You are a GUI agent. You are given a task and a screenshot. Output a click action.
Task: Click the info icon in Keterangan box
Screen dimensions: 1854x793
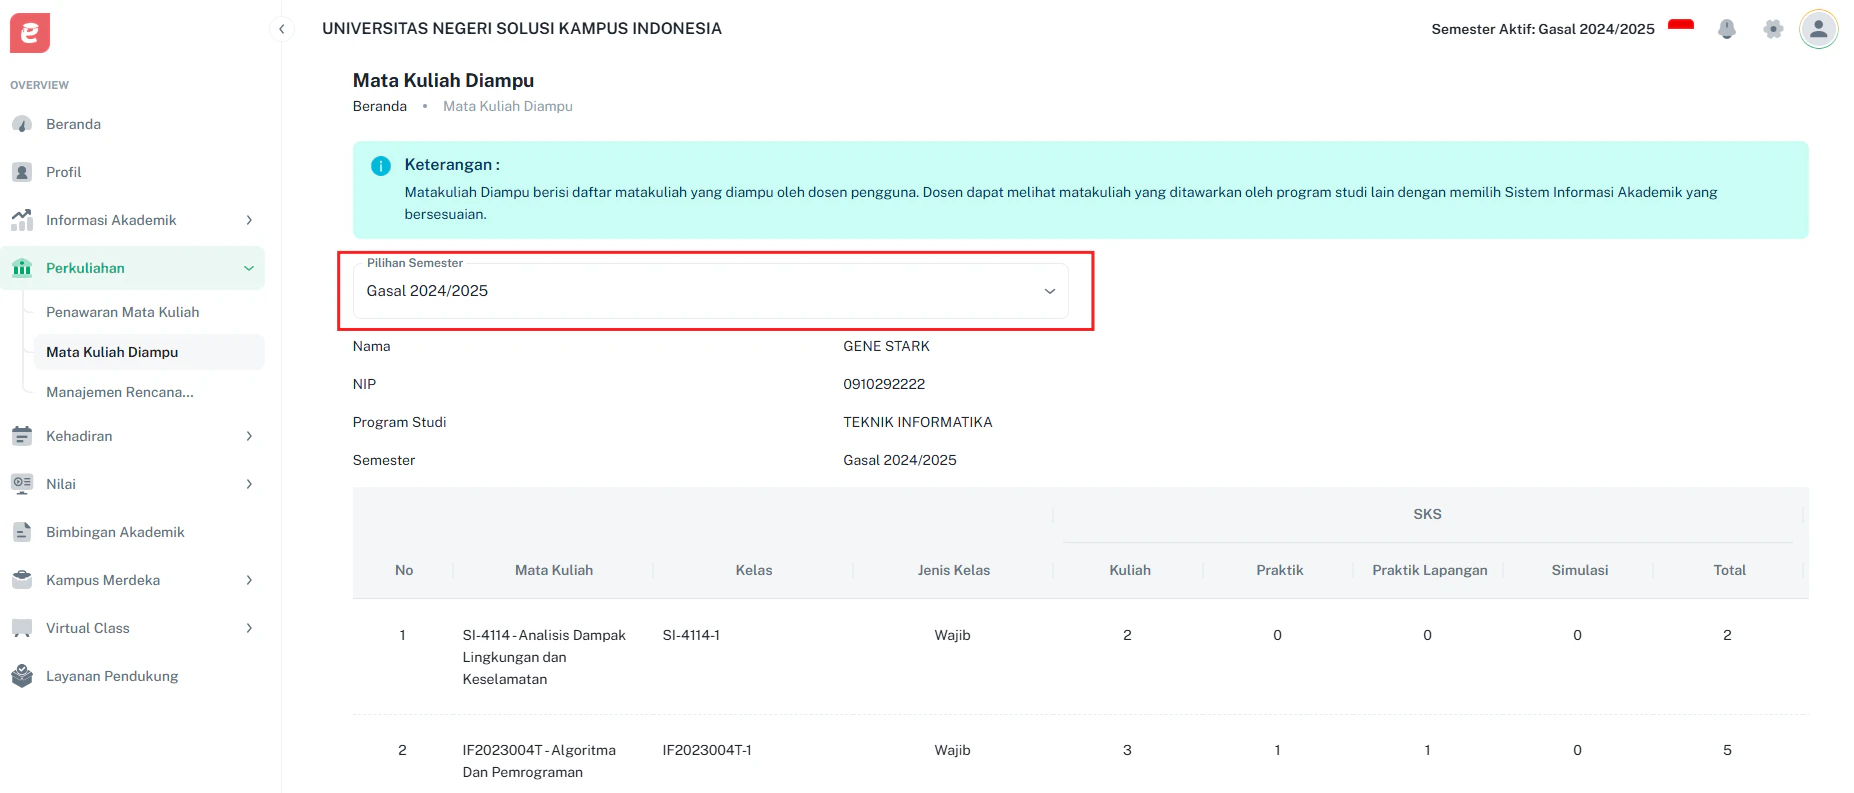click(381, 166)
